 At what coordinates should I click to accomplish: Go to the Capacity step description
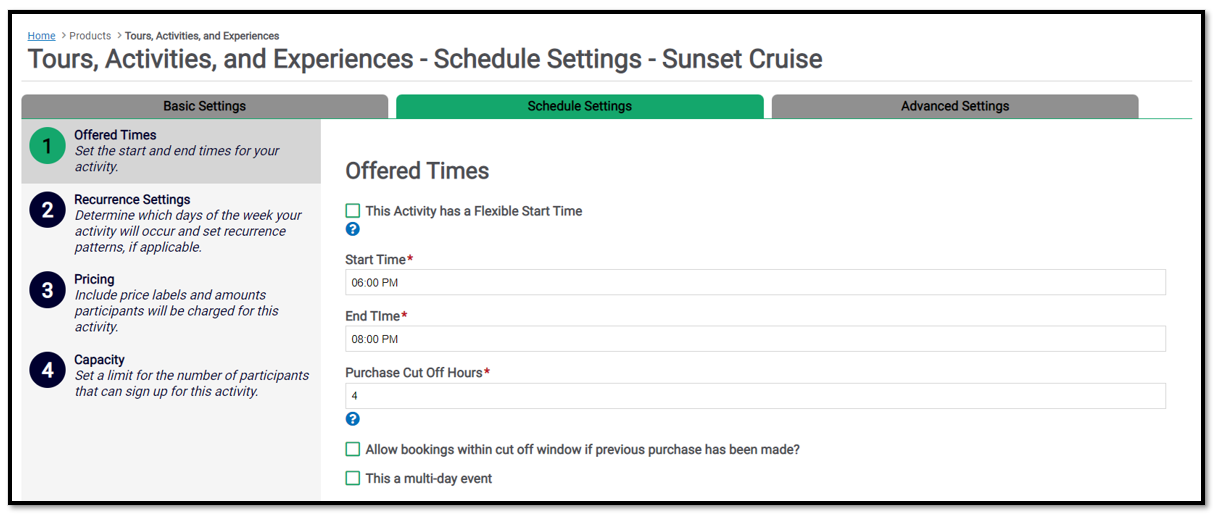[192, 383]
